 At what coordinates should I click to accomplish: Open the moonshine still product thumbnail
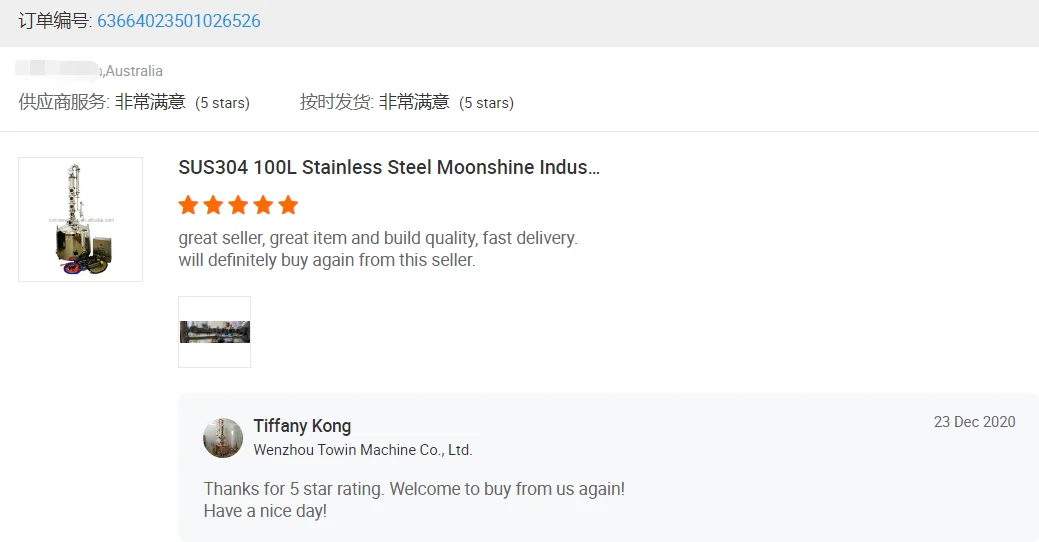coord(81,219)
